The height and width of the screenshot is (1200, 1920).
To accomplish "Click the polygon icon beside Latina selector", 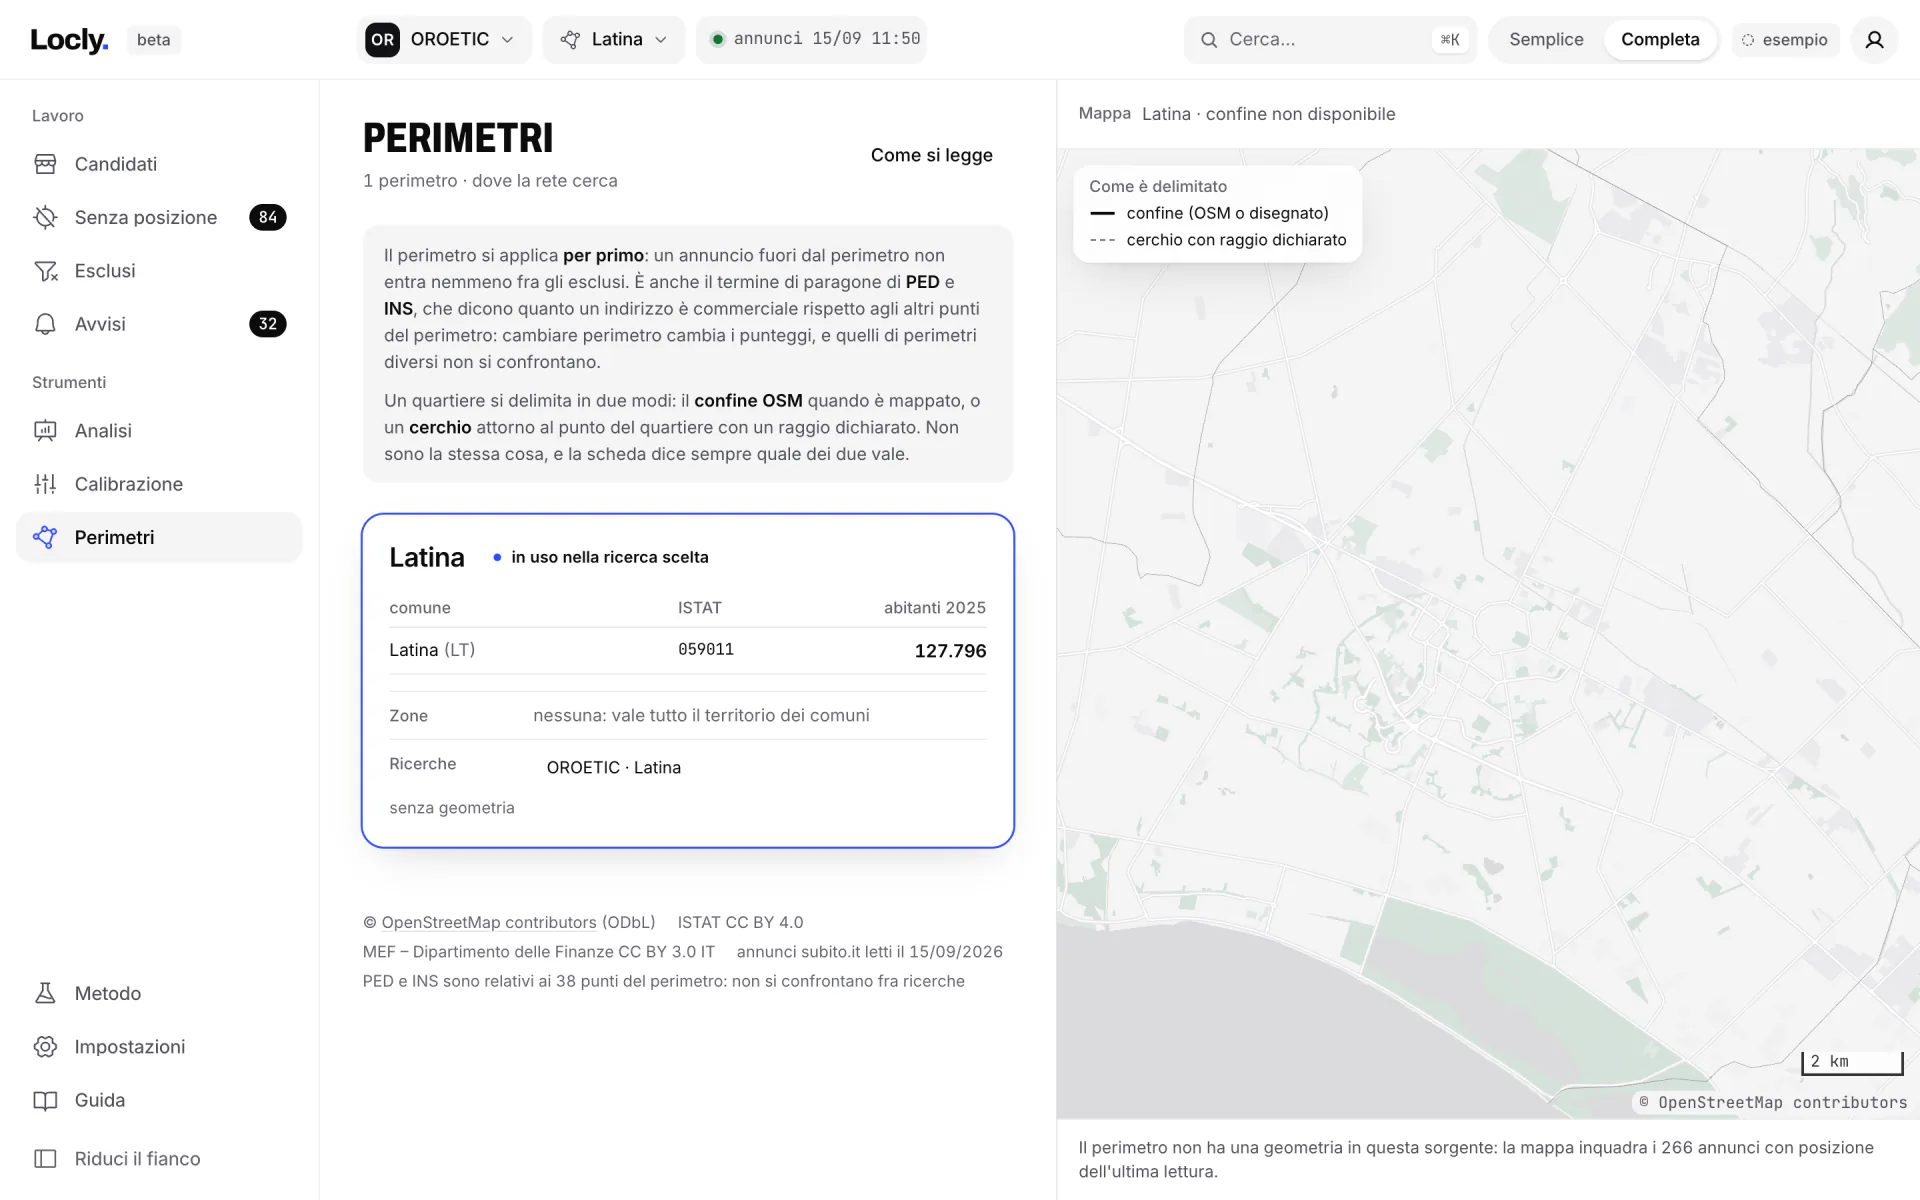I will [570, 40].
